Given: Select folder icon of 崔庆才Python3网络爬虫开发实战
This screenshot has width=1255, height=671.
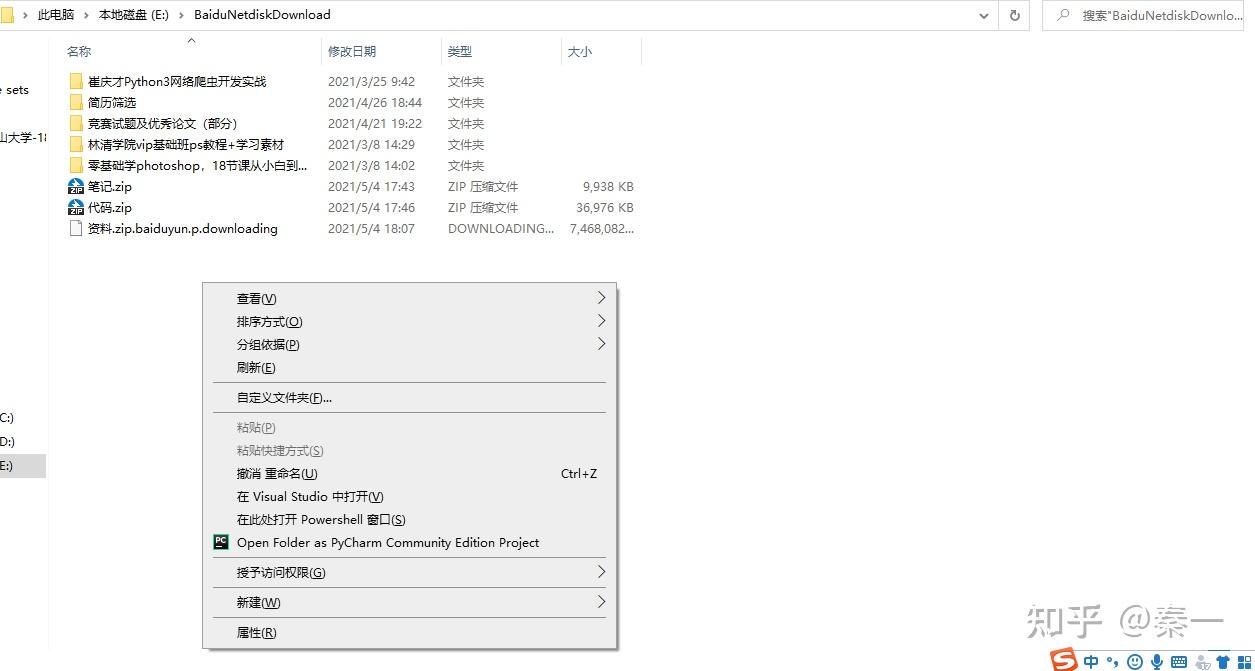Looking at the screenshot, I should pos(76,81).
